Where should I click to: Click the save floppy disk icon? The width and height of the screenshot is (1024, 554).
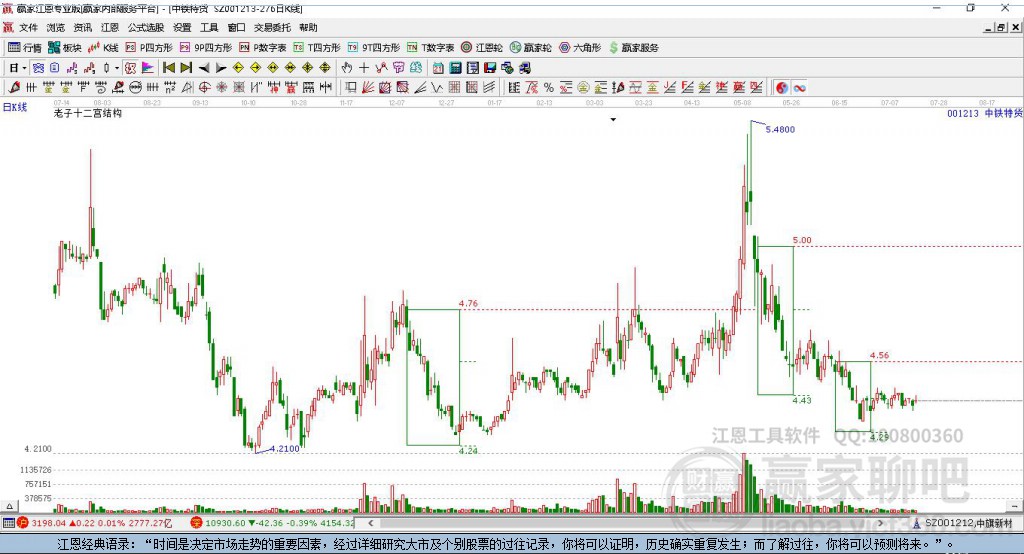point(490,67)
